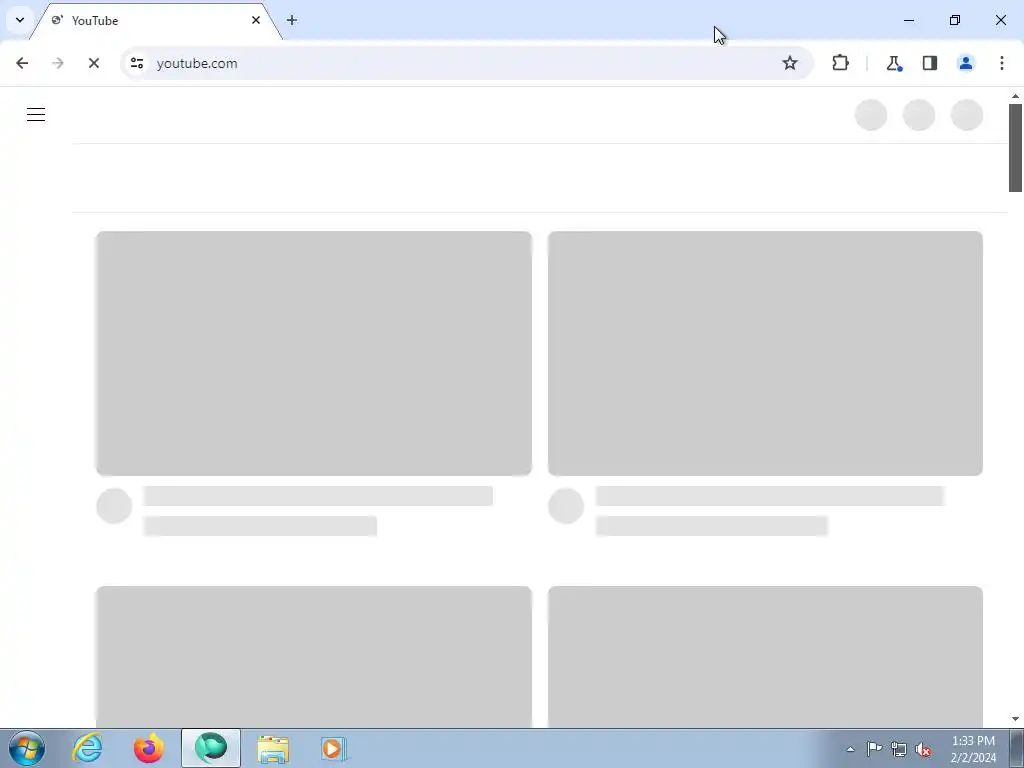Viewport: 1024px width, 768px height.
Task: Click the page scroll-down arrow
Action: tap(1015, 719)
